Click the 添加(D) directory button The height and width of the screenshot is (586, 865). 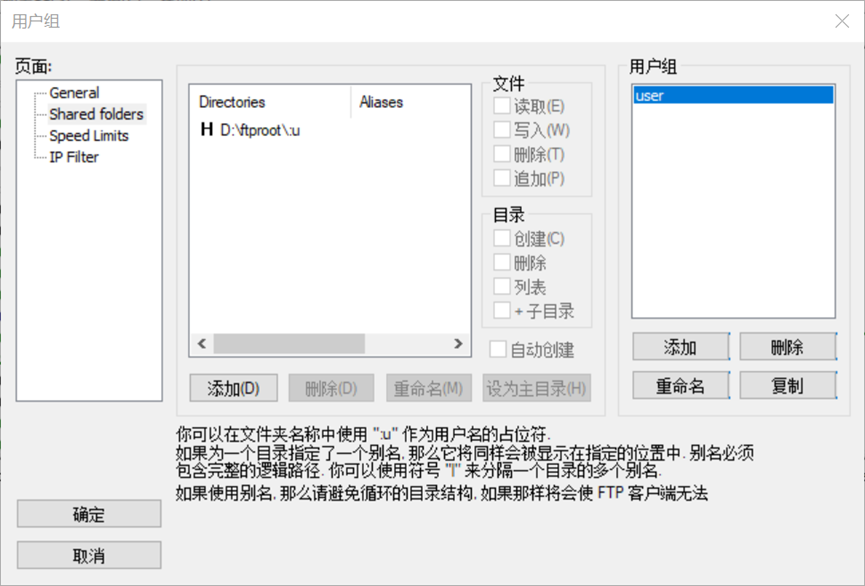tap(233, 388)
